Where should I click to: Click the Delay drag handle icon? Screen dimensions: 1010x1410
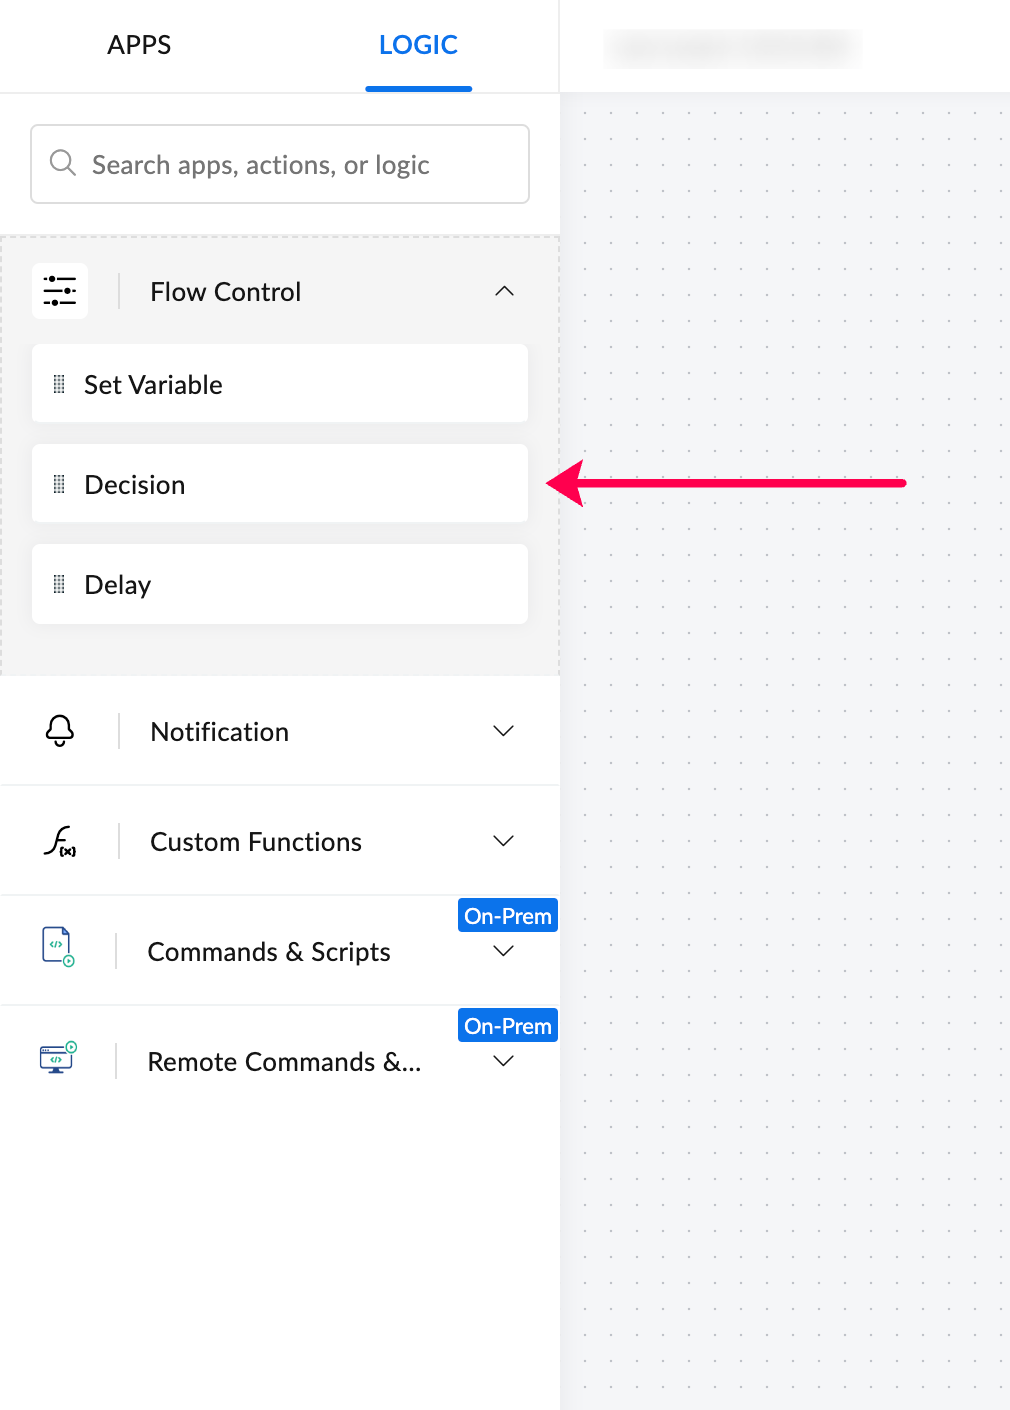(x=59, y=584)
